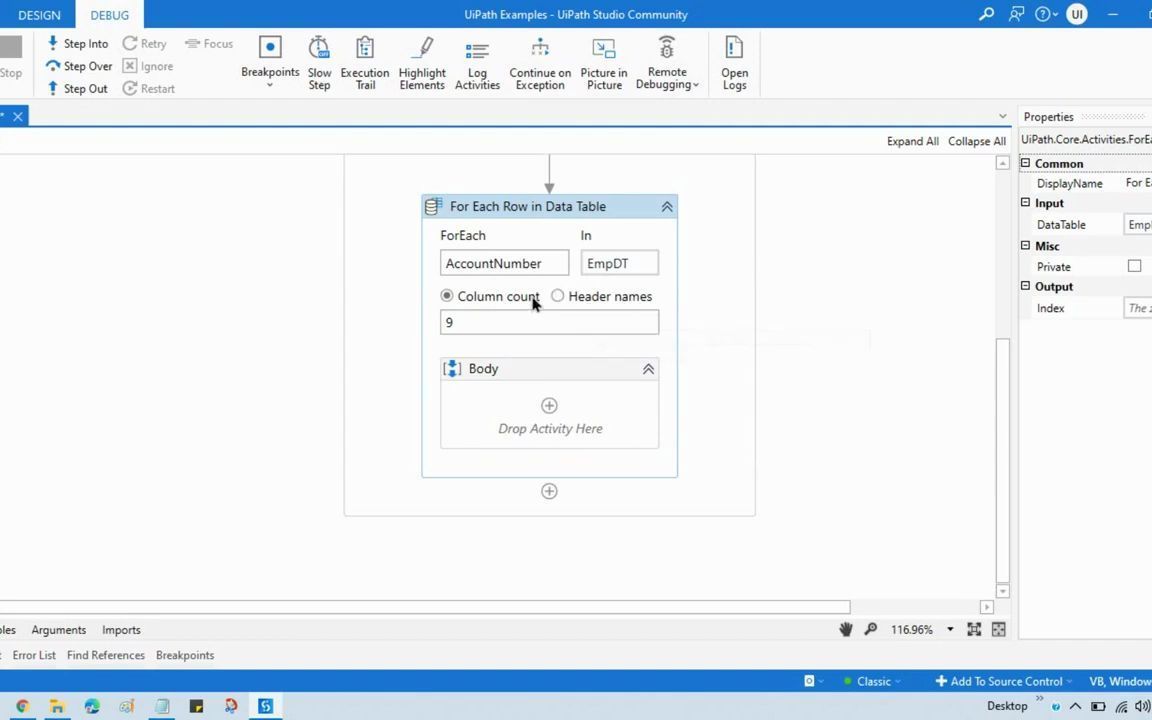1152x720 pixels.
Task: Click the Ignore debug button
Action: click(148, 66)
